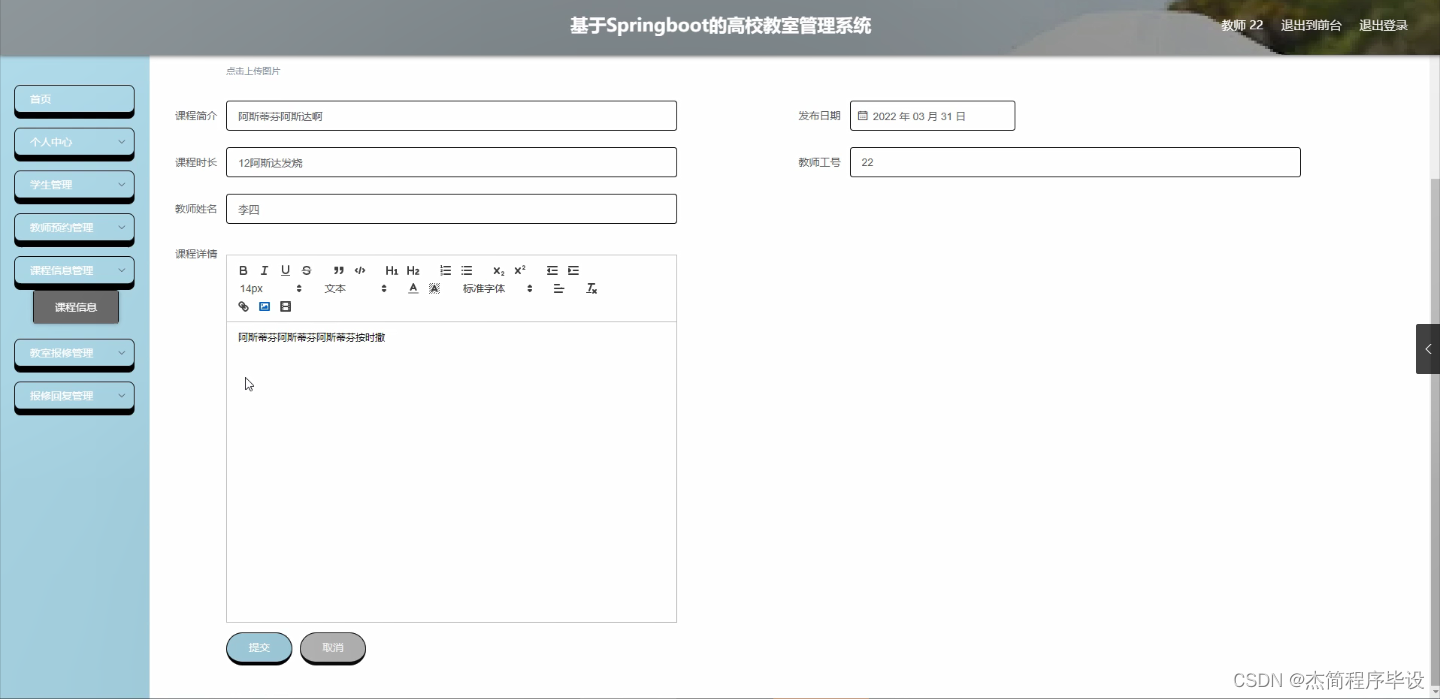Select 课程信息 in the sidebar
Screen dimensions: 1440x699
pos(75,307)
